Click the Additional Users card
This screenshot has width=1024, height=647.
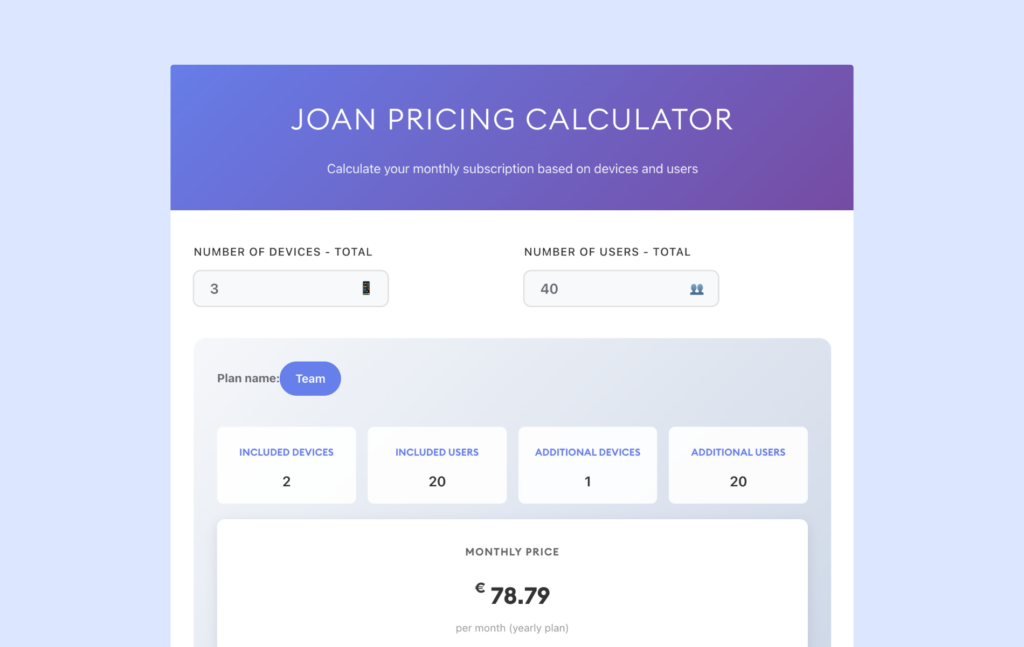pyautogui.click(x=737, y=465)
